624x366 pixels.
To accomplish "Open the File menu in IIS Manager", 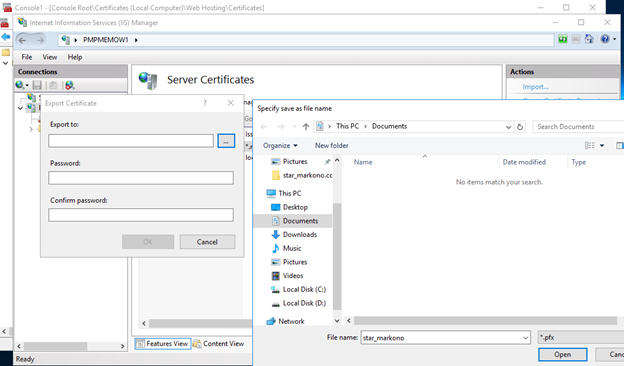I will pyautogui.click(x=27, y=57).
